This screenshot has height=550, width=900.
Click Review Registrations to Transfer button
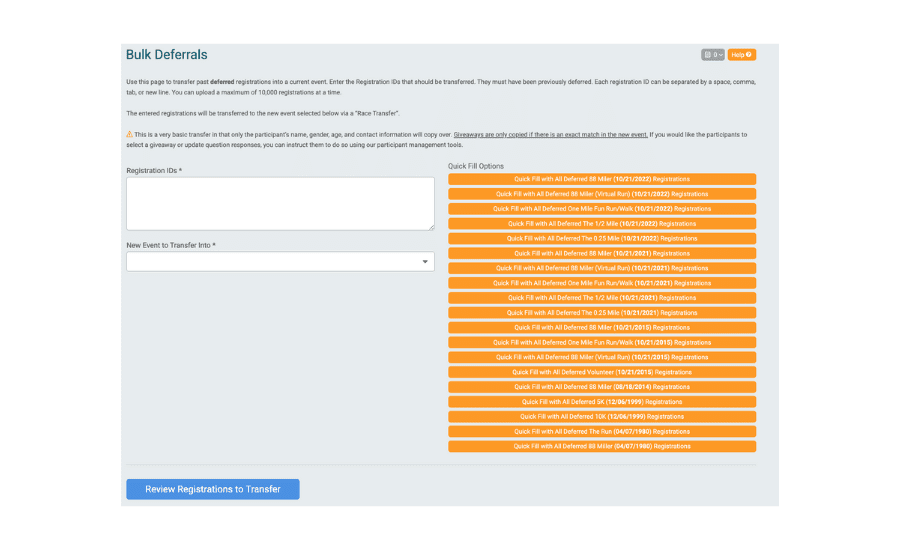click(x=213, y=489)
